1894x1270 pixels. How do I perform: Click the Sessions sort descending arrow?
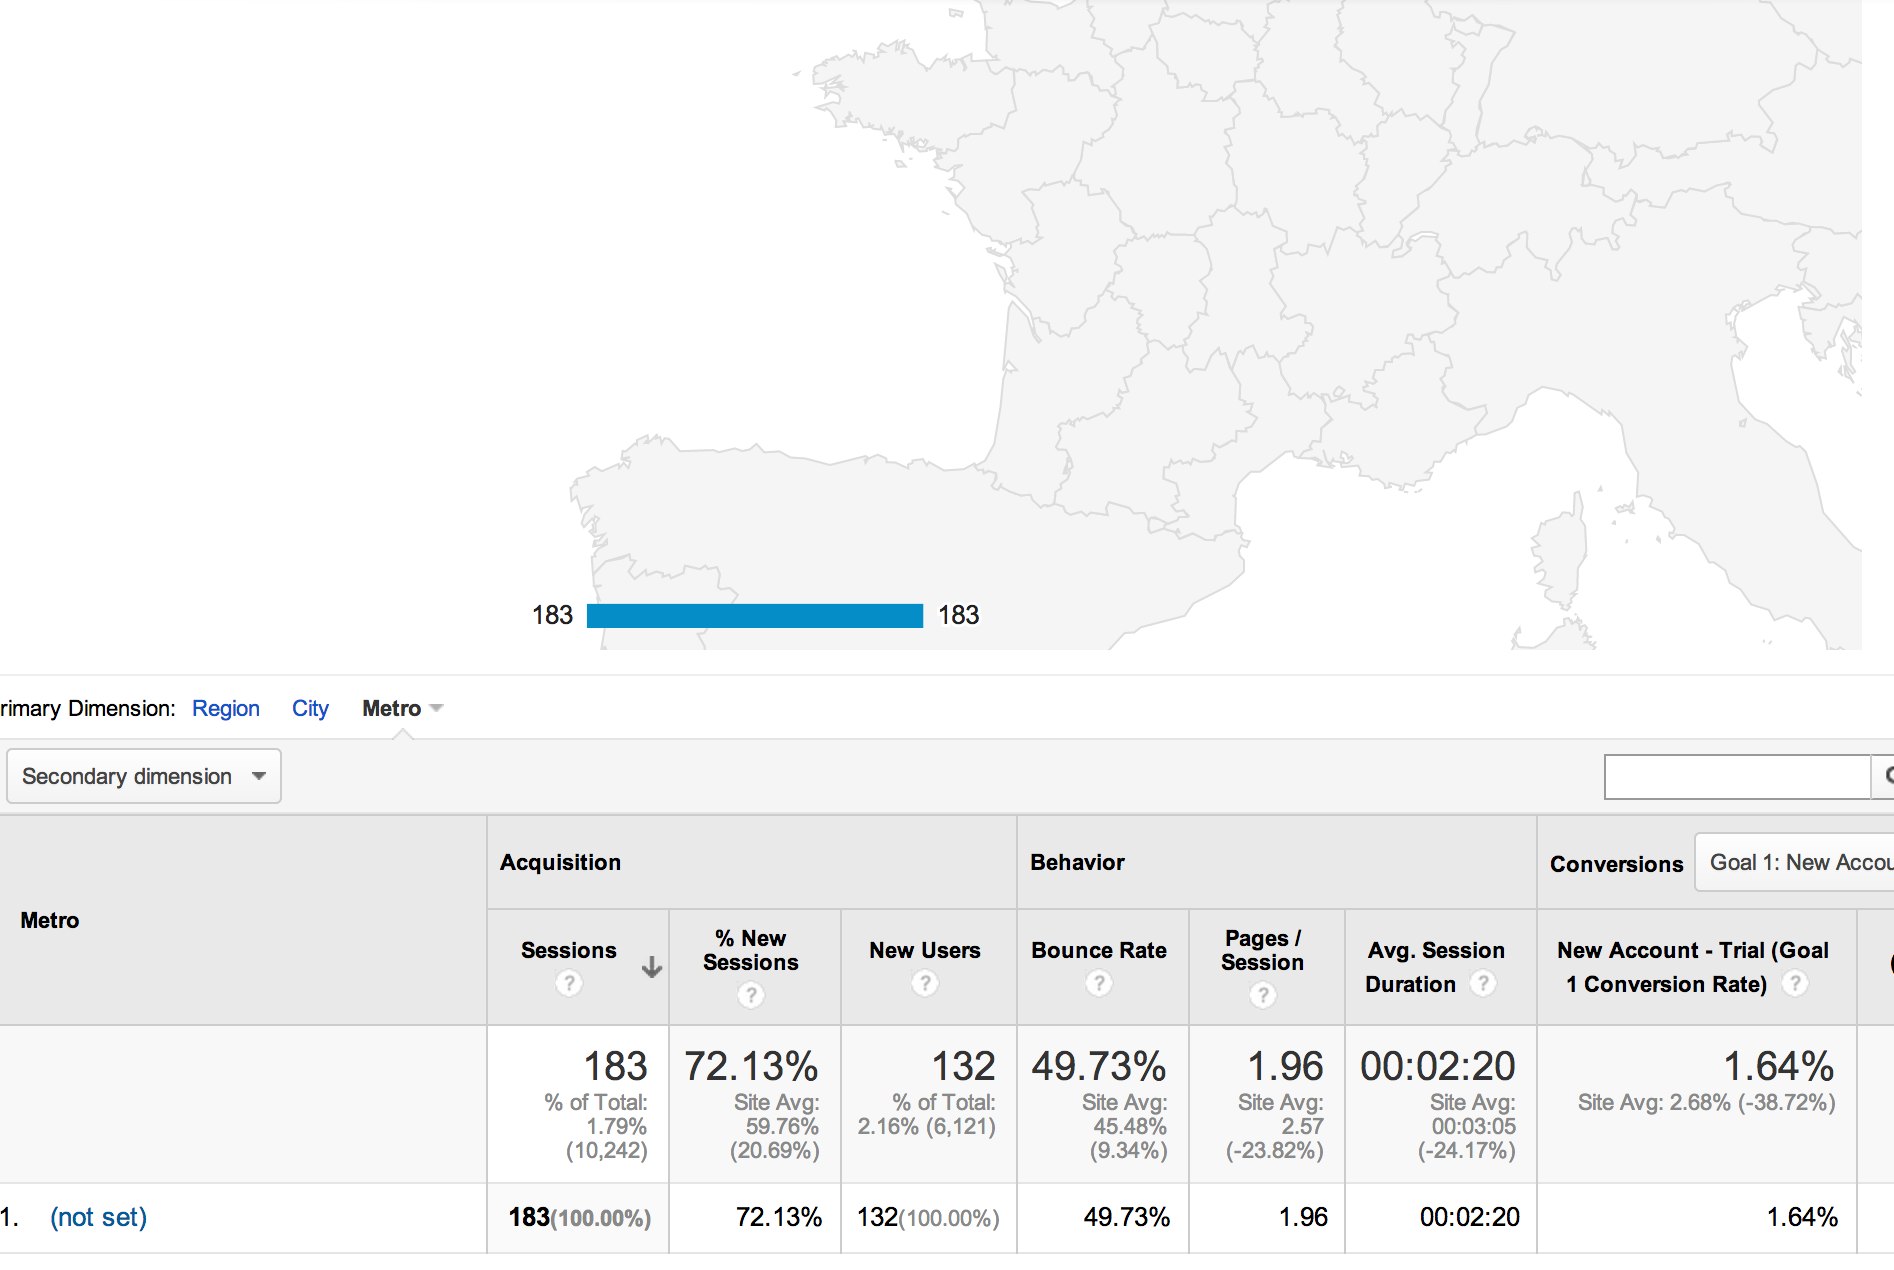652,967
